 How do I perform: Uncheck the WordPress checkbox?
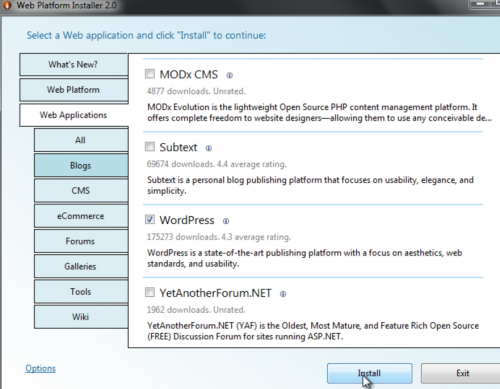[x=150, y=219]
